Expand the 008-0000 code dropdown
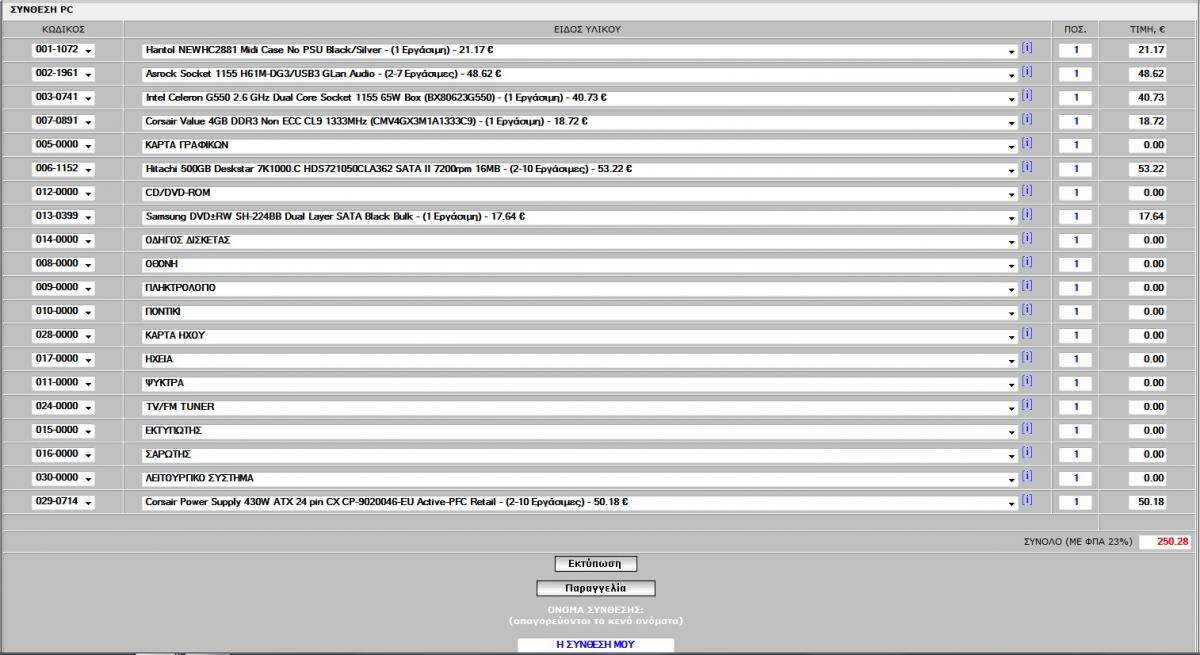 coord(63,264)
